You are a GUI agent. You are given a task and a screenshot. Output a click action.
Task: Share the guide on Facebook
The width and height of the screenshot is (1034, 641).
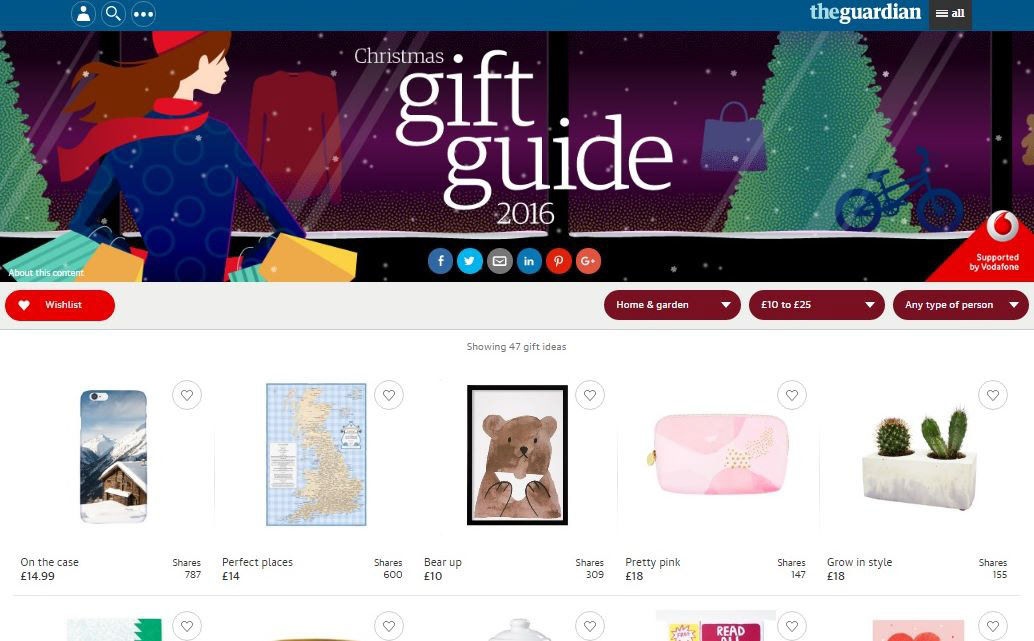[x=441, y=261]
